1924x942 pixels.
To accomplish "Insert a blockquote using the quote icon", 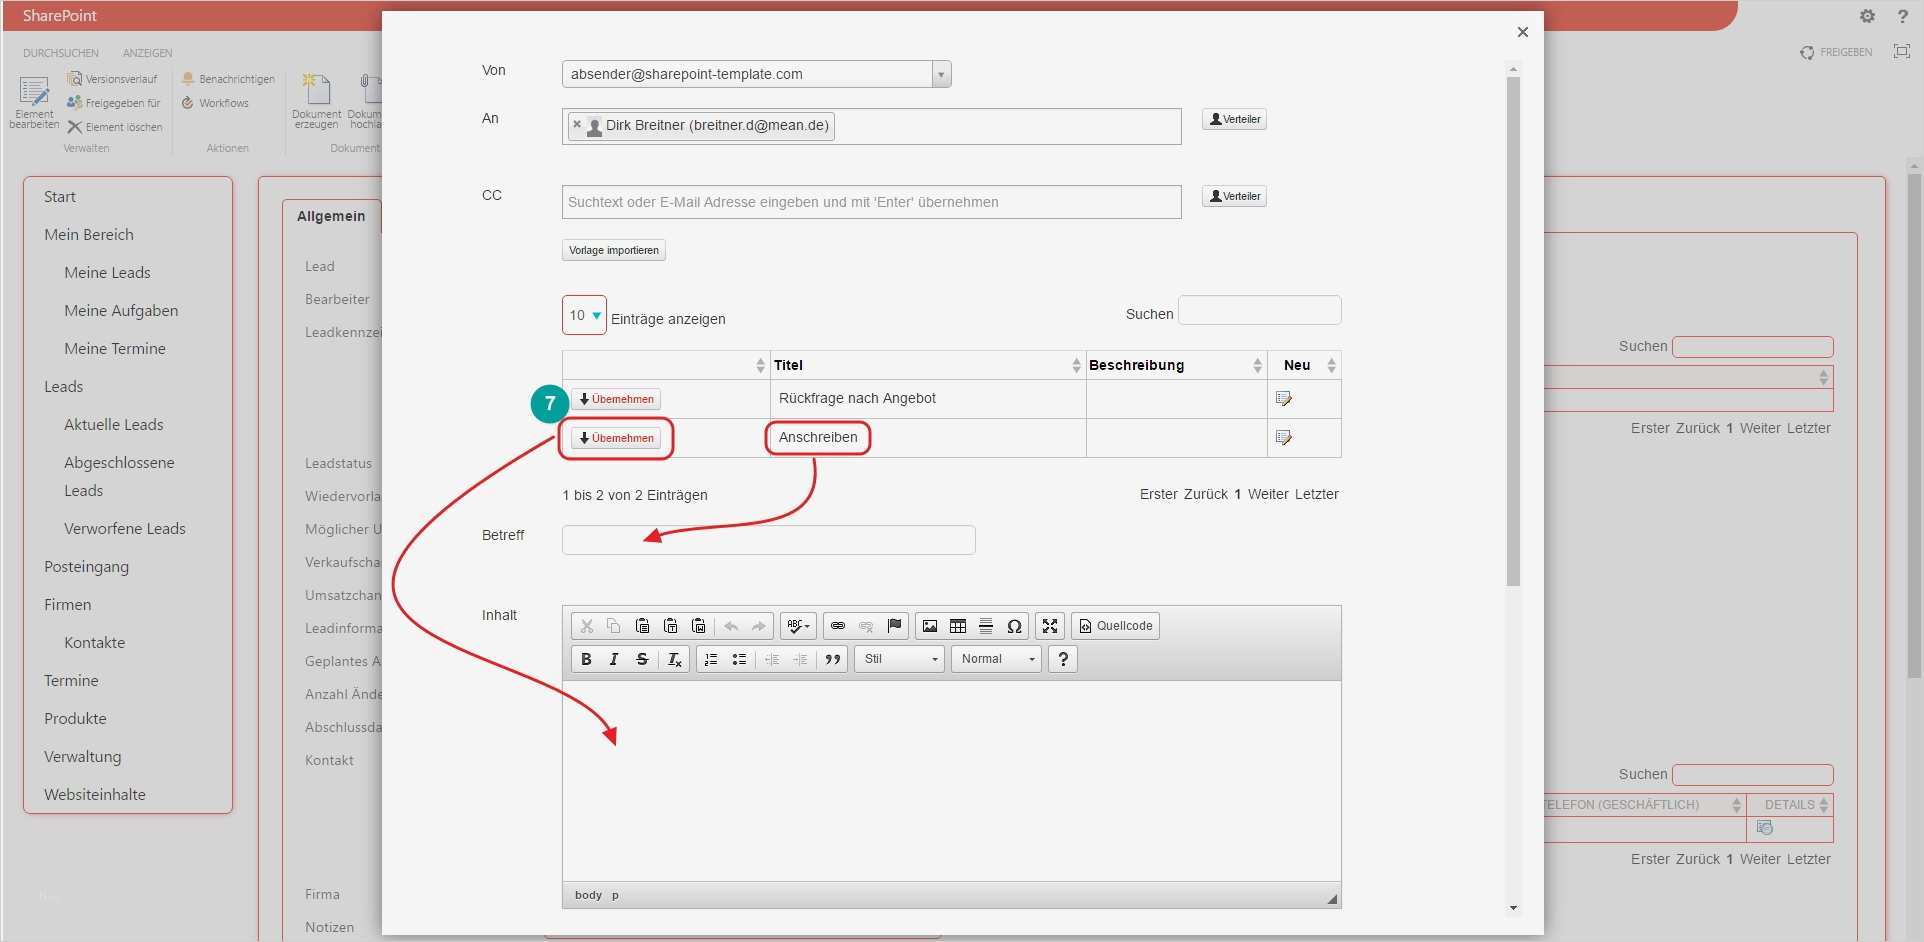I will 832,659.
